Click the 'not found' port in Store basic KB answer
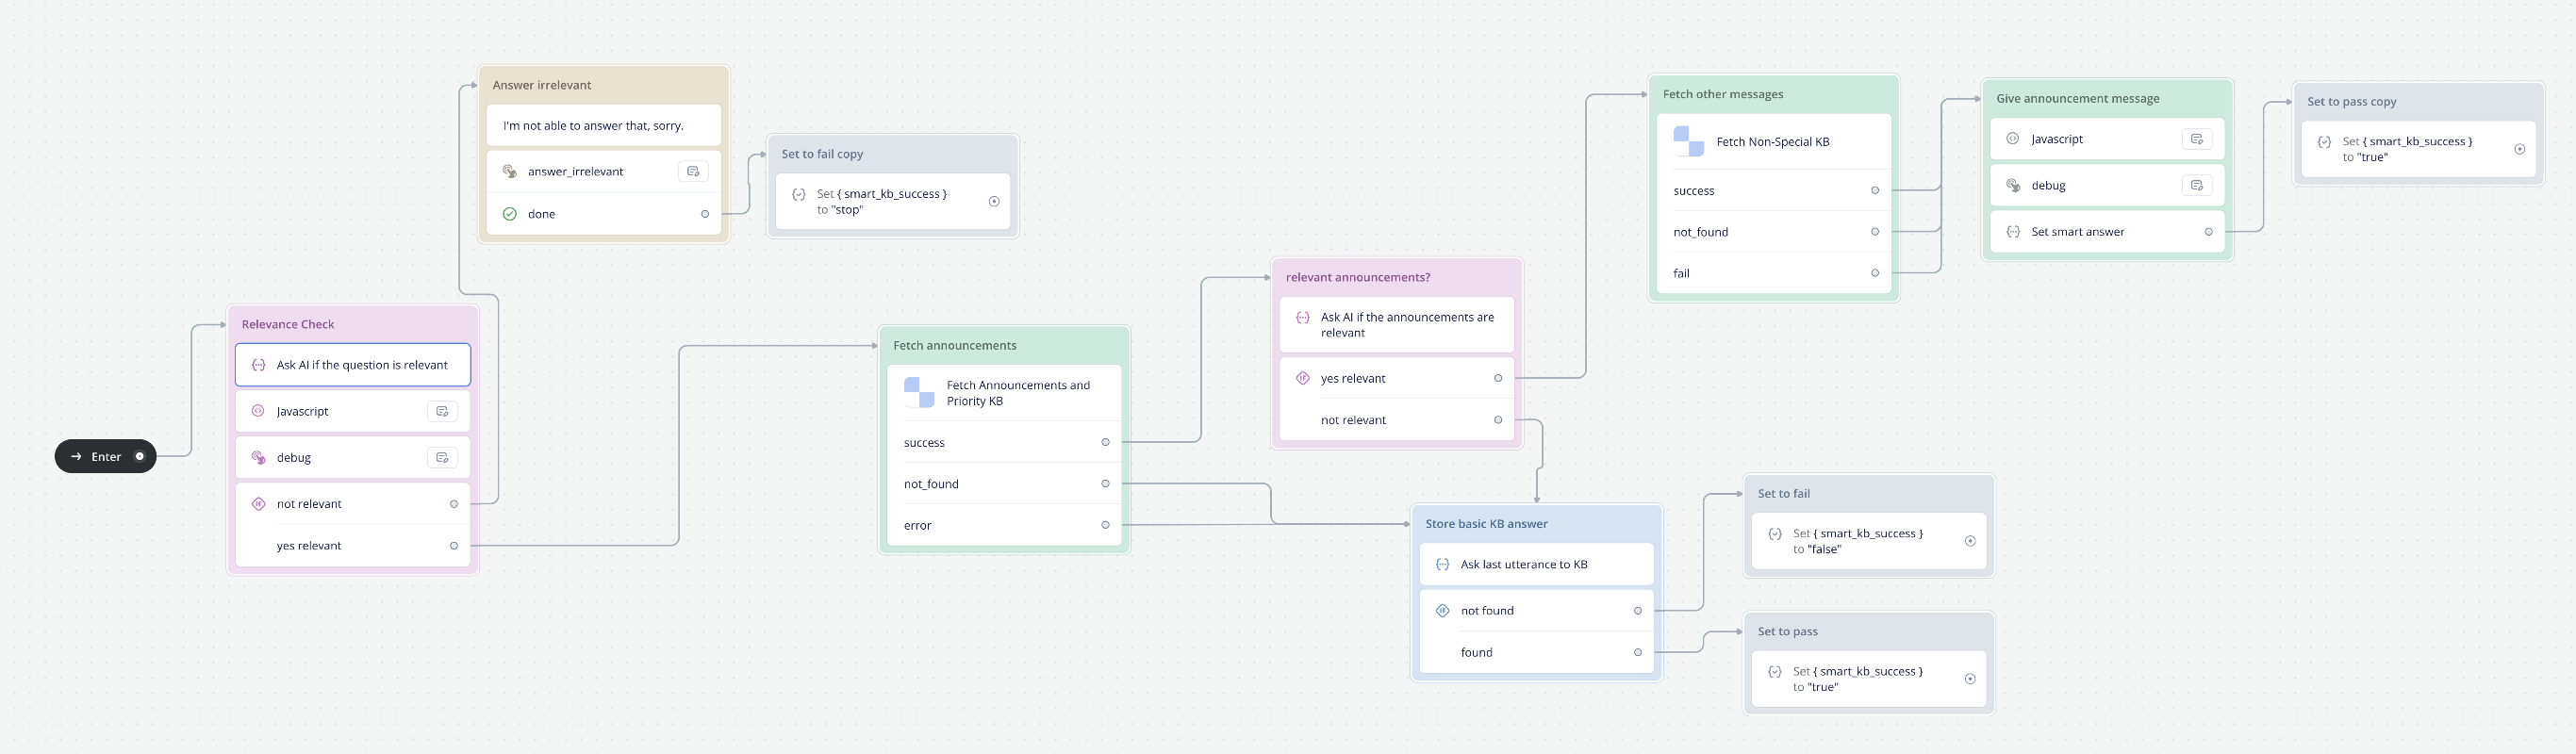Screen dimensions: 2576x754 coord(1638,610)
